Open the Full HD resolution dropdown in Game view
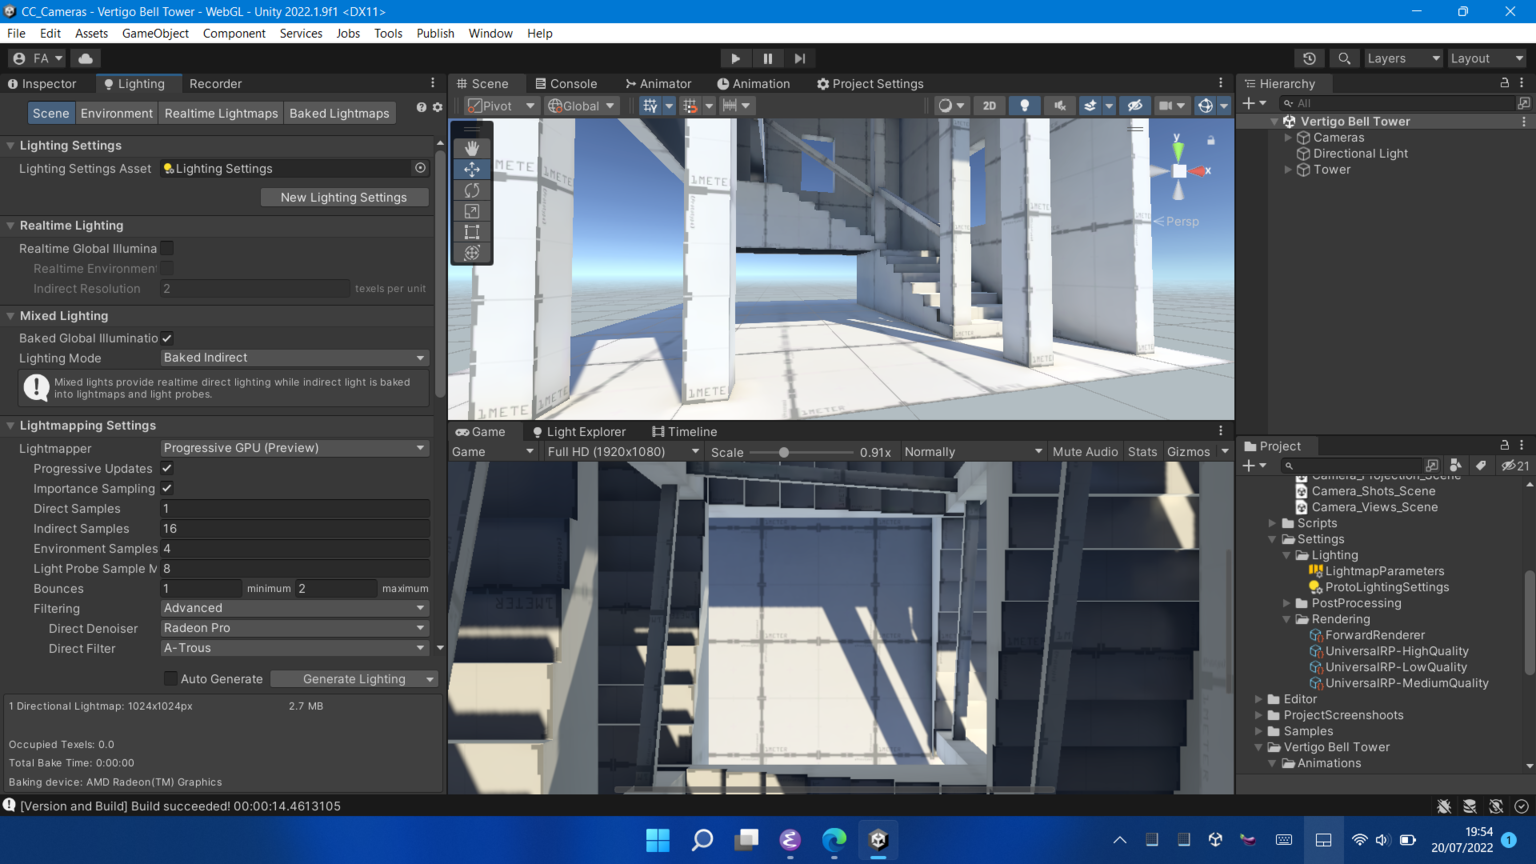This screenshot has height=864, width=1536. click(x=620, y=451)
